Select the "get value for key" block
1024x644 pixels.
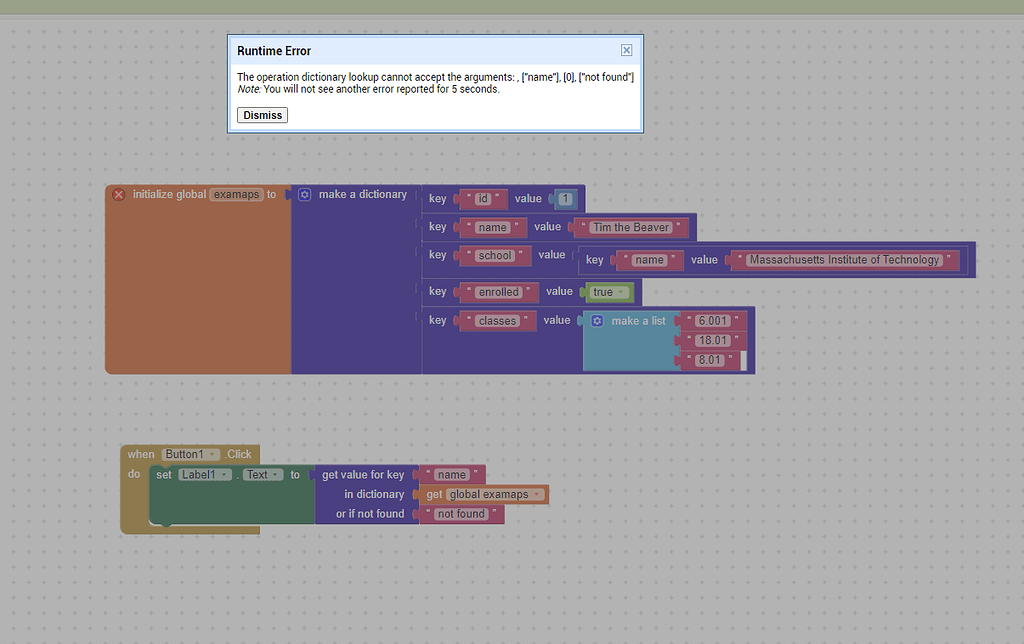tap(362, 475)
